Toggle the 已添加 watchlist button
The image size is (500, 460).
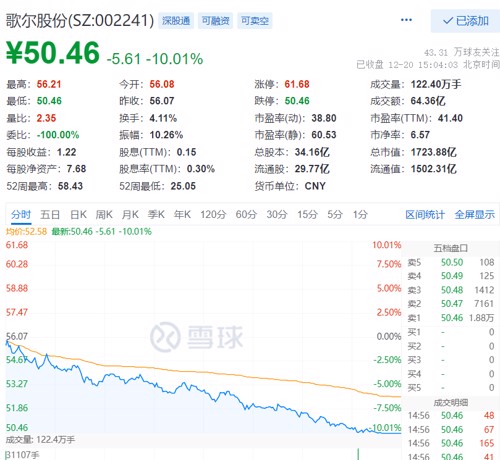[465, 21]
